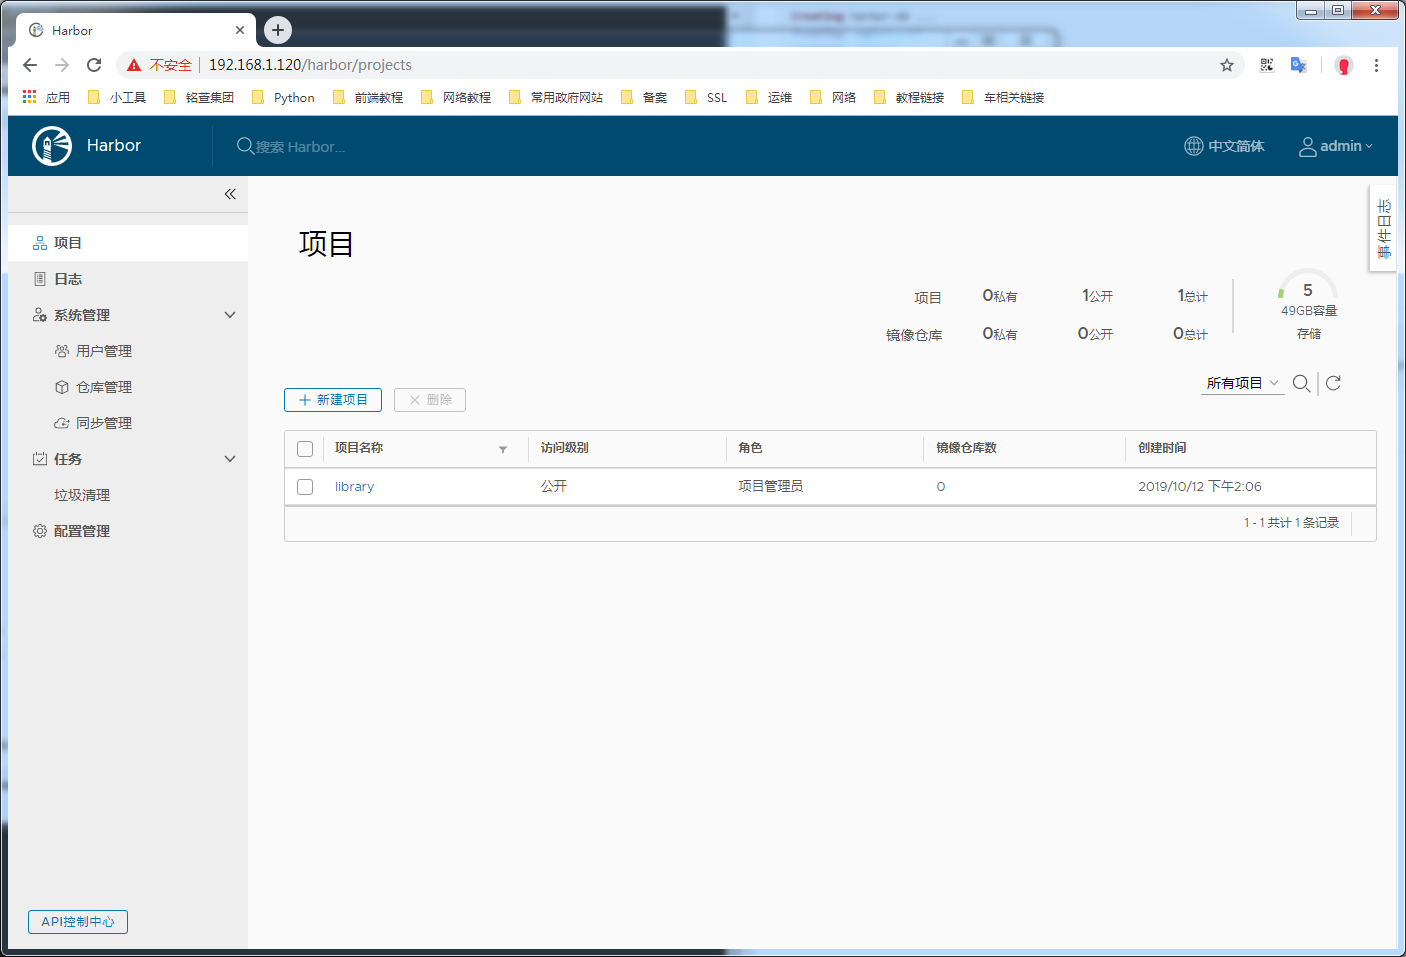The image size is (1406, 957).
Task: Bookmark this page with the star icon
Action: coord(1227,65)
